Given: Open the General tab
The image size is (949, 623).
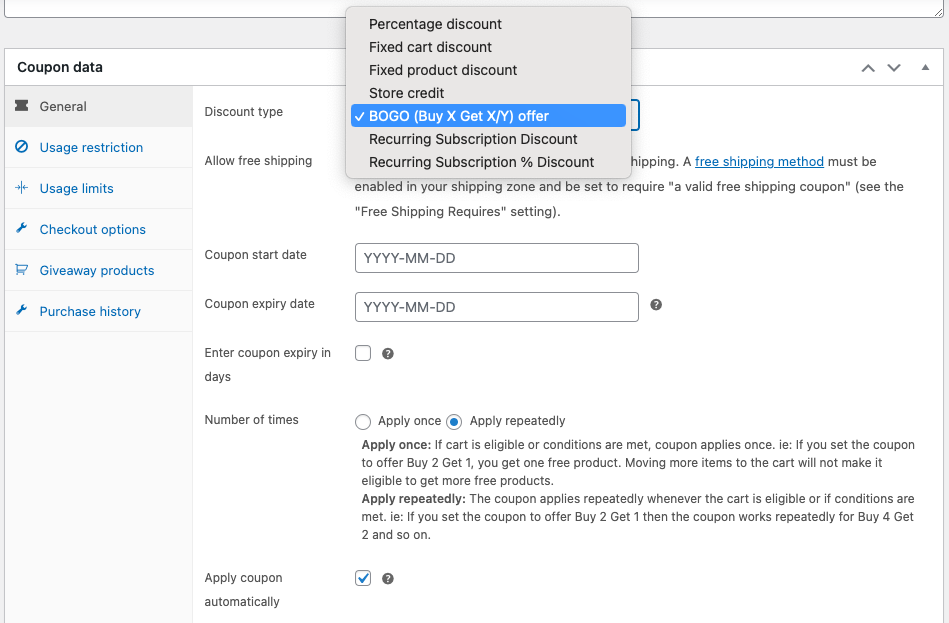Looking at the screenshot, I should tap(99, 107).
